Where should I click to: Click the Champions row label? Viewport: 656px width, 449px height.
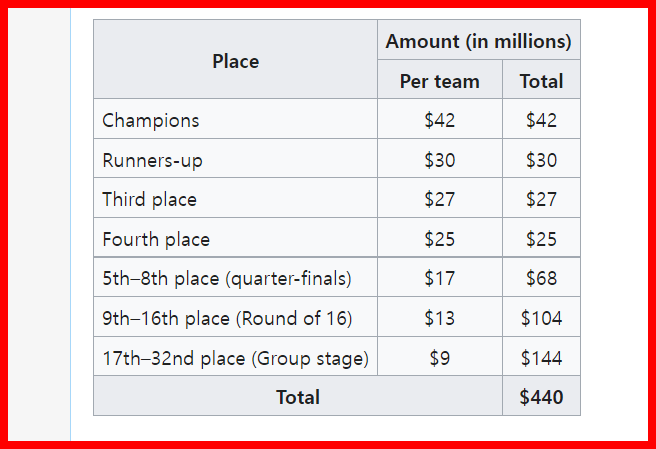(x=151, y=120)
